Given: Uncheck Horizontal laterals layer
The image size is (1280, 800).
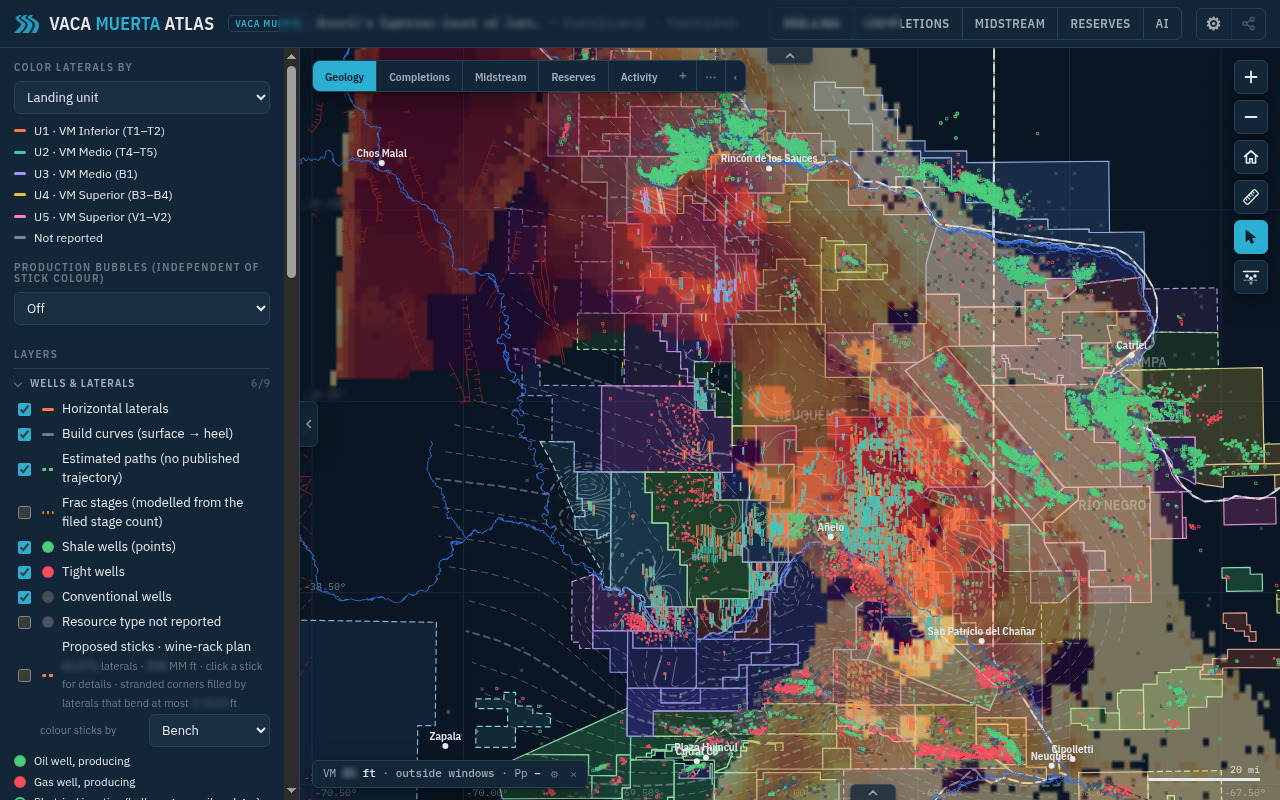Looking at the screenshot, I should [x=25, y=409].
